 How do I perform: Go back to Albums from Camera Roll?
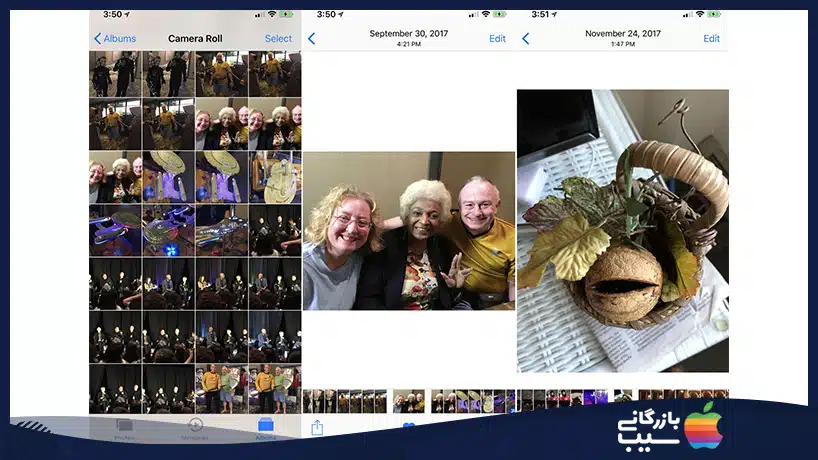114,39
